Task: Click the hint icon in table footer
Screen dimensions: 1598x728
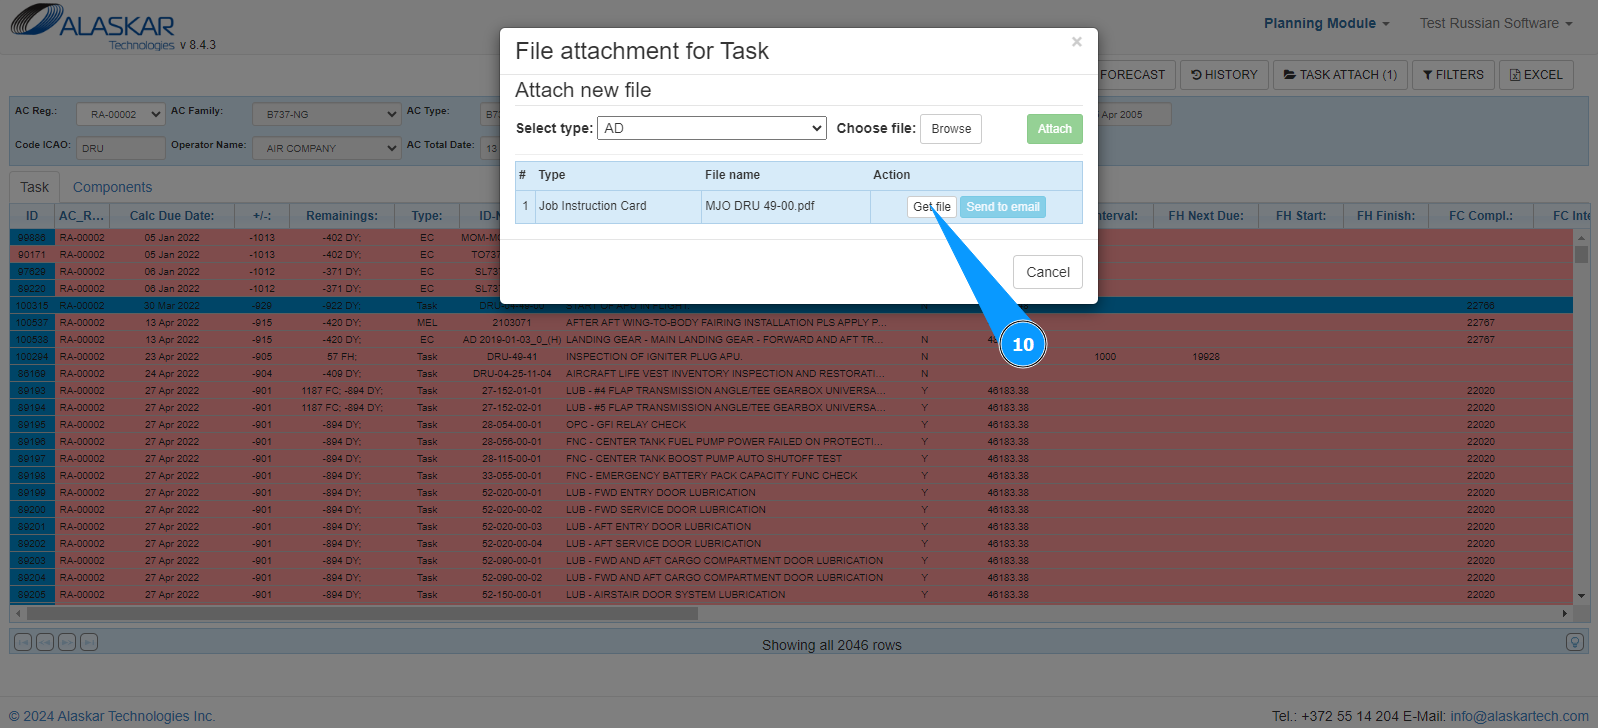Action: tap(1575, 642)
